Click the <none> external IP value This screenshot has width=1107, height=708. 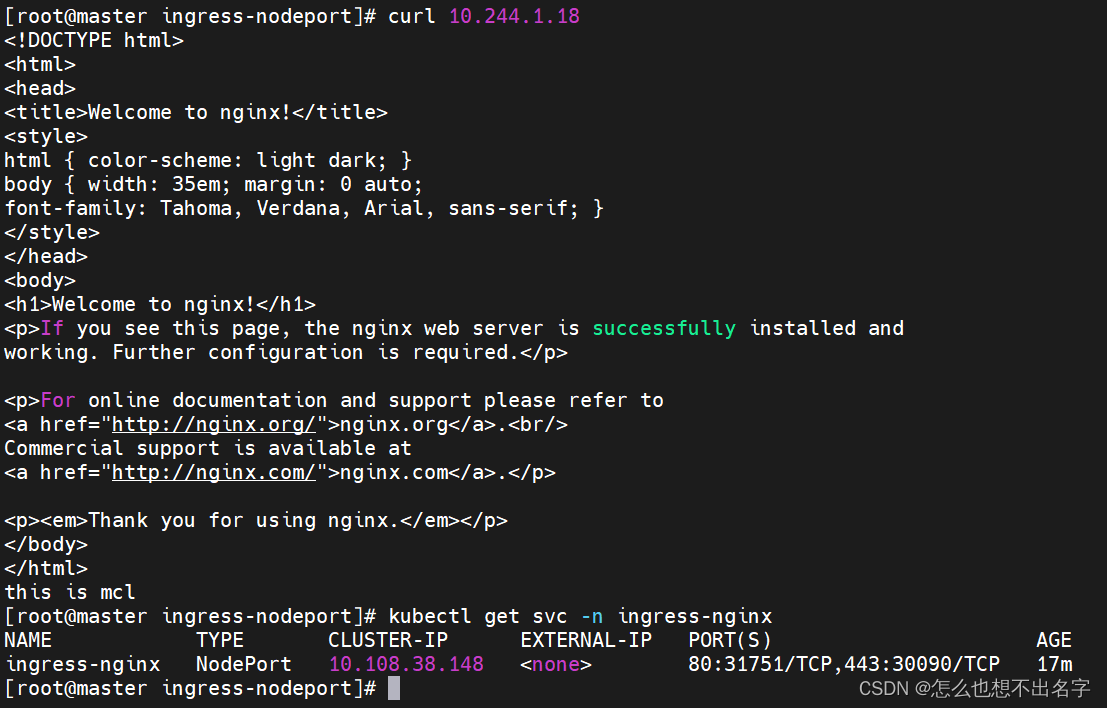tap(556, 664)
